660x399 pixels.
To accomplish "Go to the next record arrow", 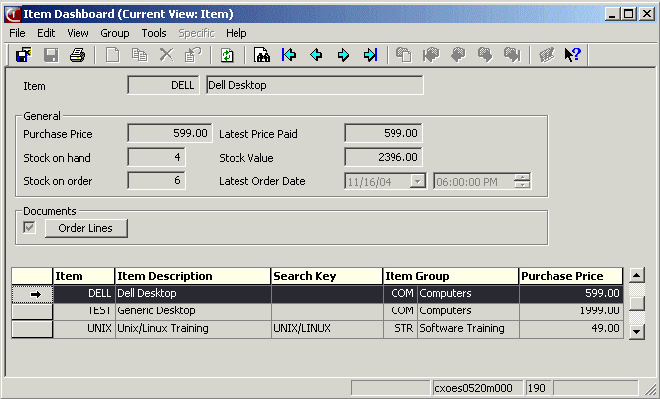I will tap(343, 55).
